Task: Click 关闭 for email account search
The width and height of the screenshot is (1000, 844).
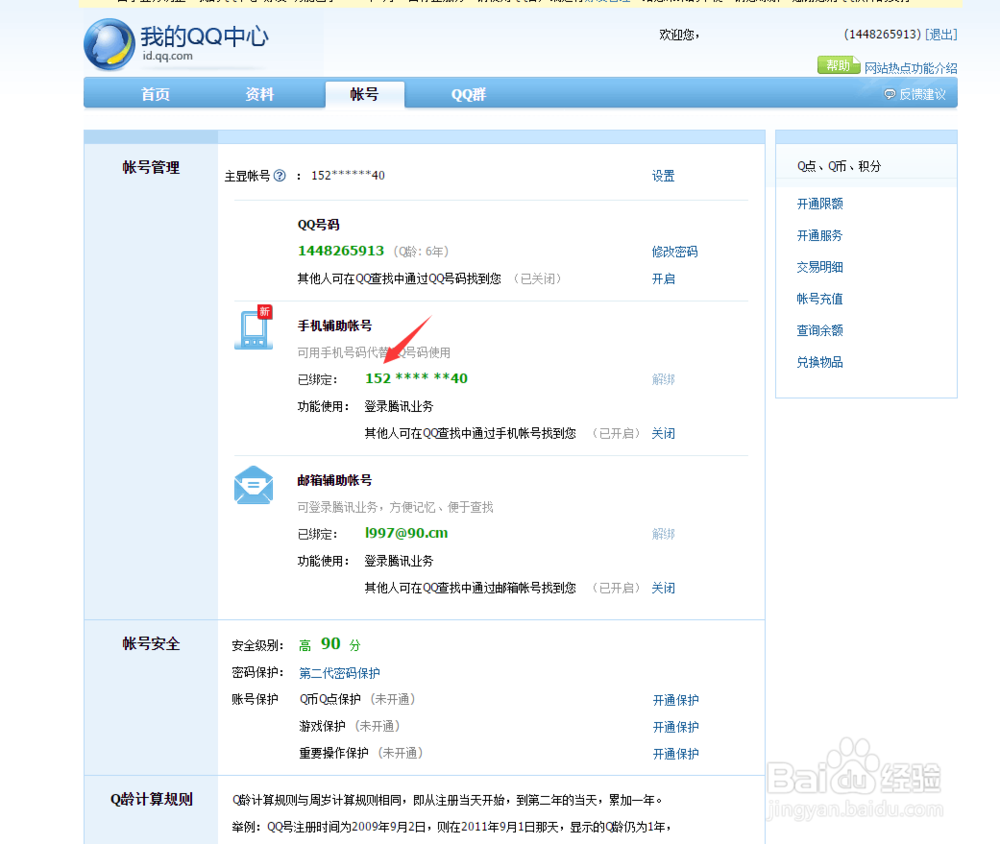Action: 663,588
